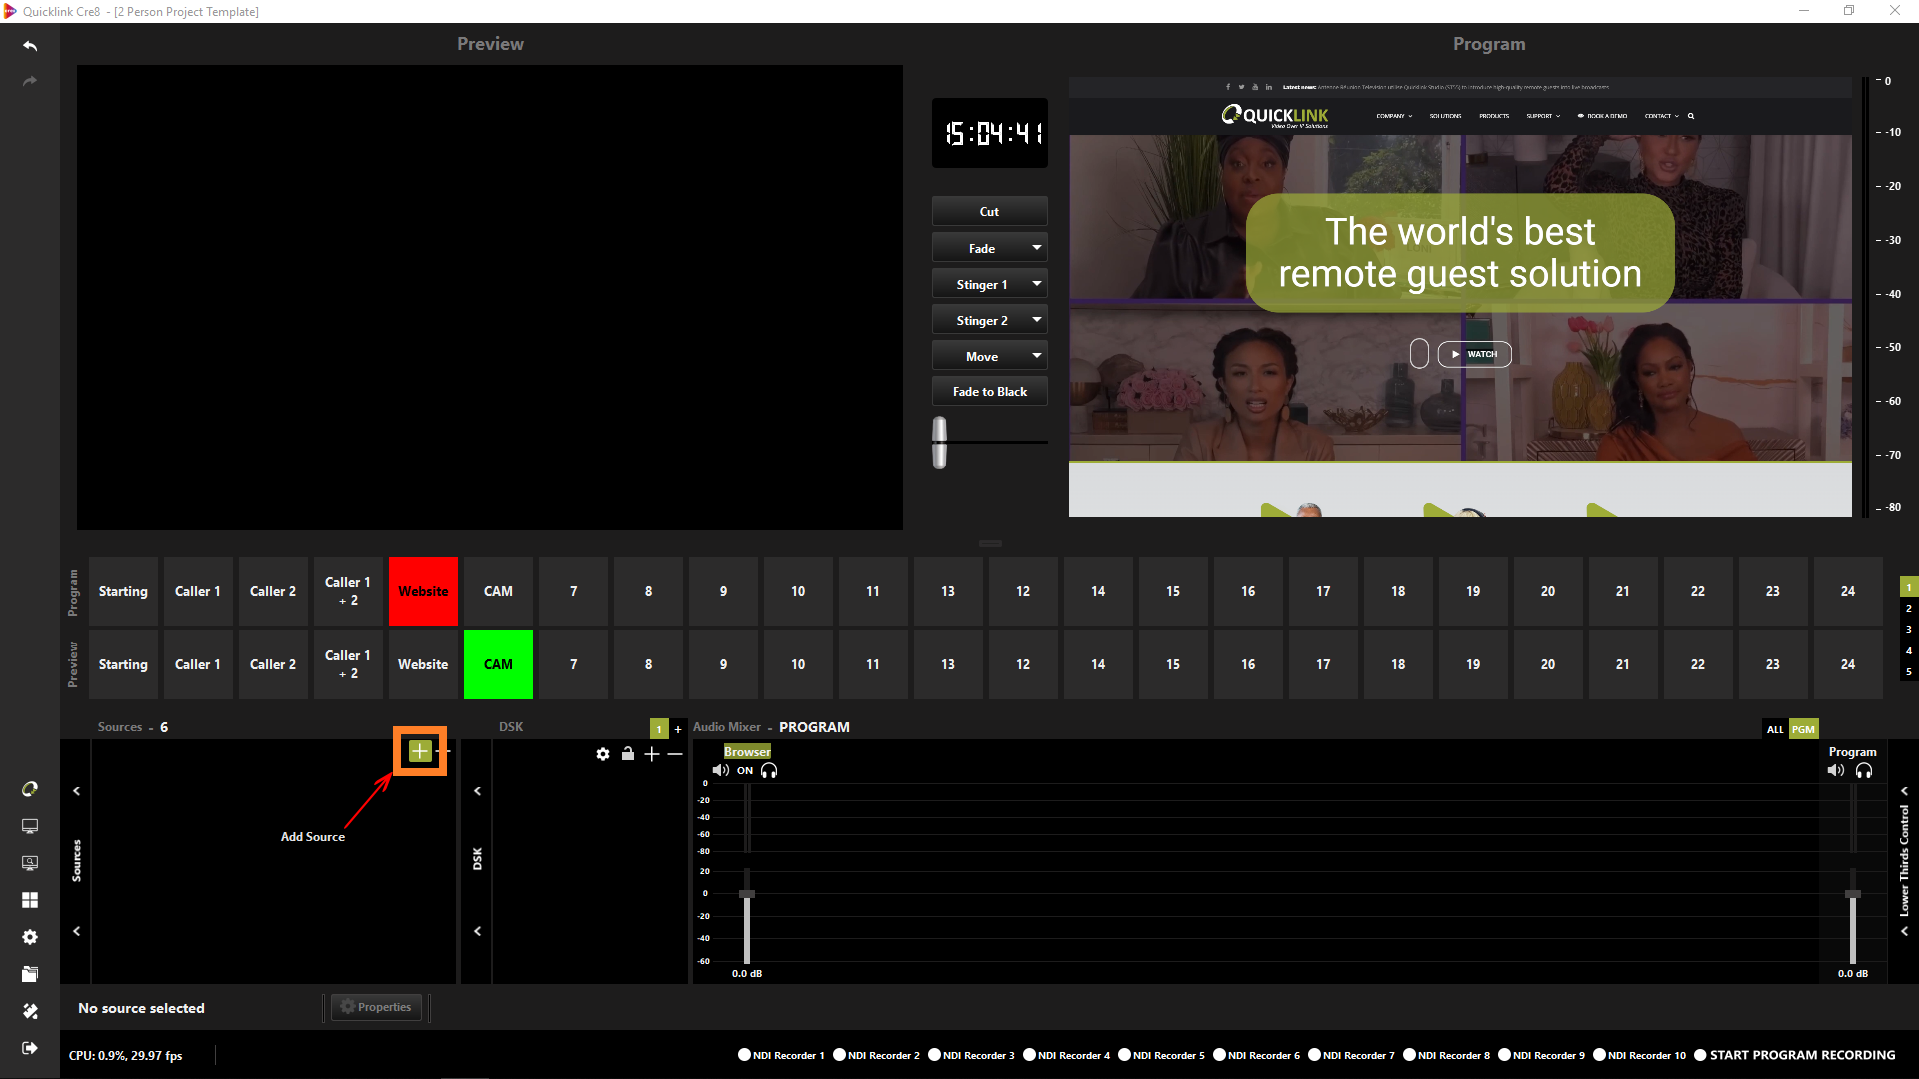Open the settings gear in left sidebar
This screenshot has height=1079, width=1919.
point(30,937)
